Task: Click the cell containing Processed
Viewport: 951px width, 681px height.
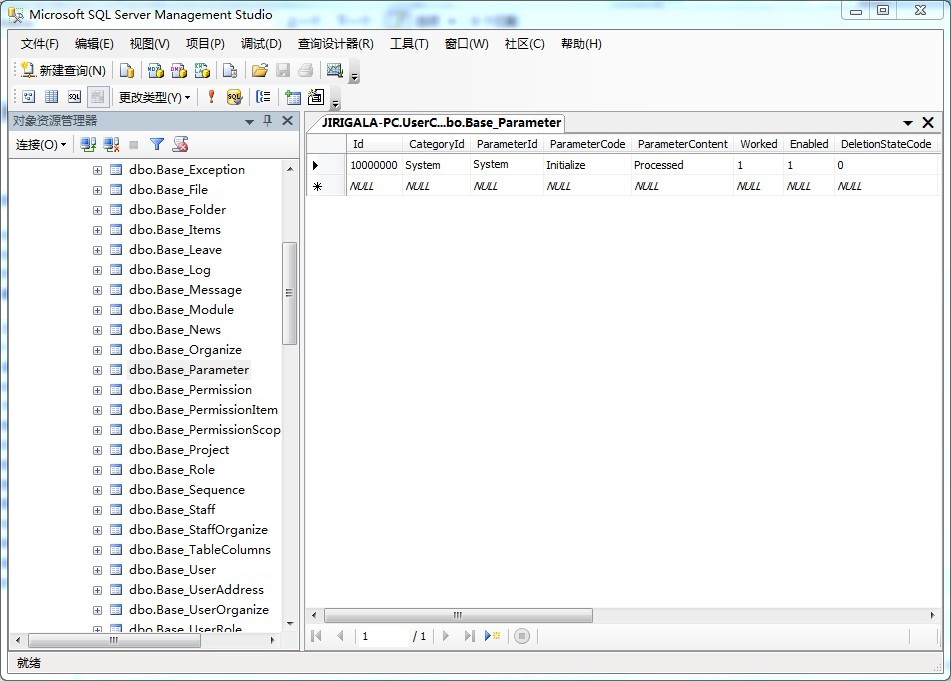Action: (682, 165)
